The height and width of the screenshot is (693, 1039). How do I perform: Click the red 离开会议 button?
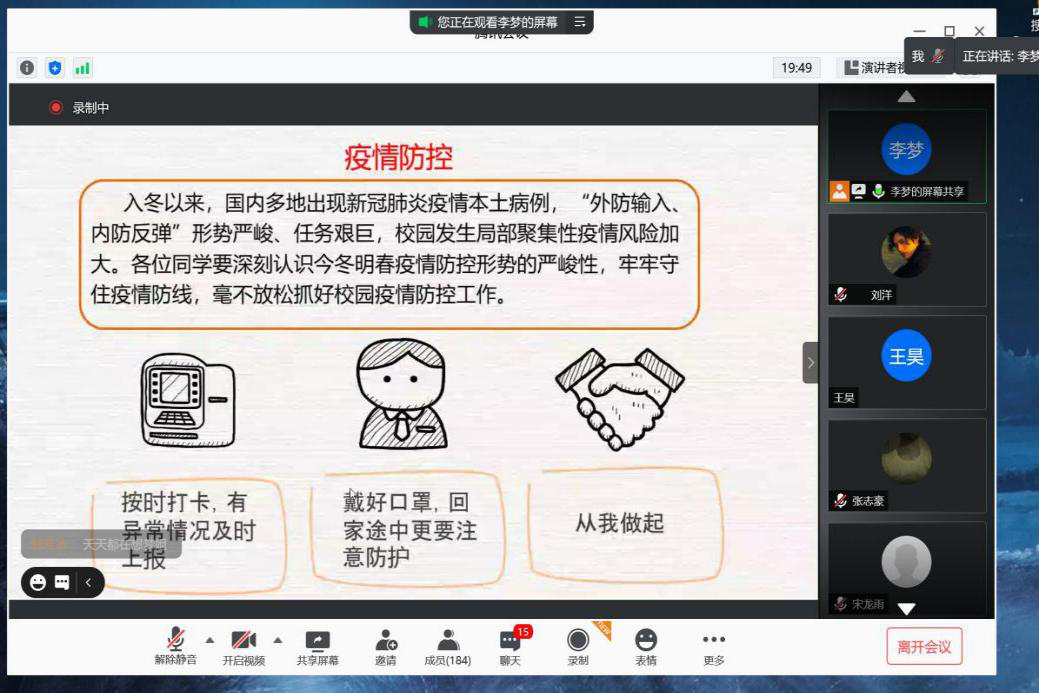(x=924, y=647)
